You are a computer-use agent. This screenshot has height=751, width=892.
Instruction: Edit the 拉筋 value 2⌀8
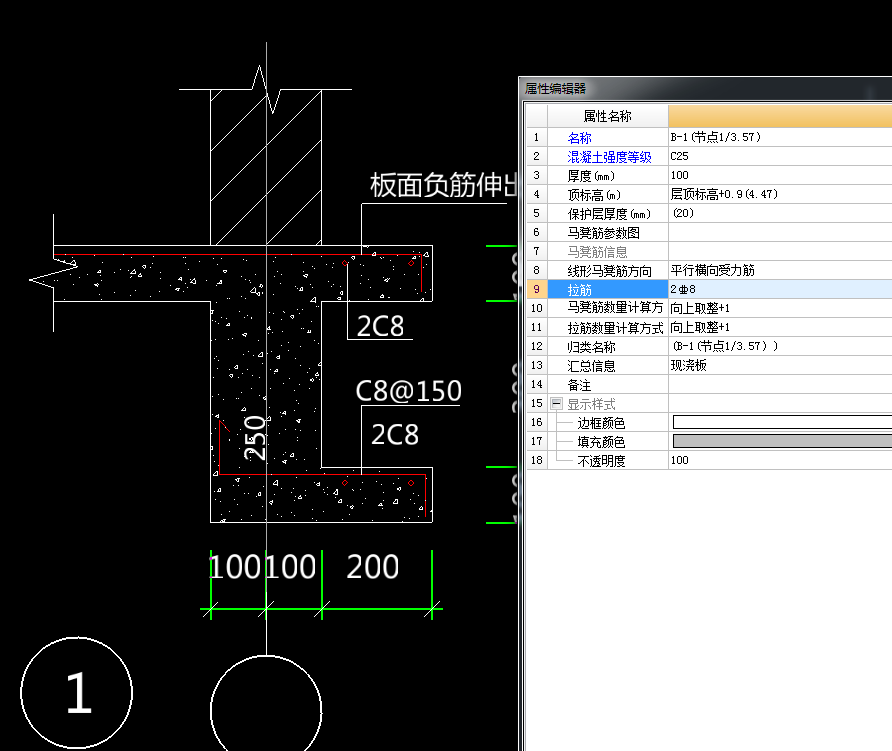tap(780, 290)
